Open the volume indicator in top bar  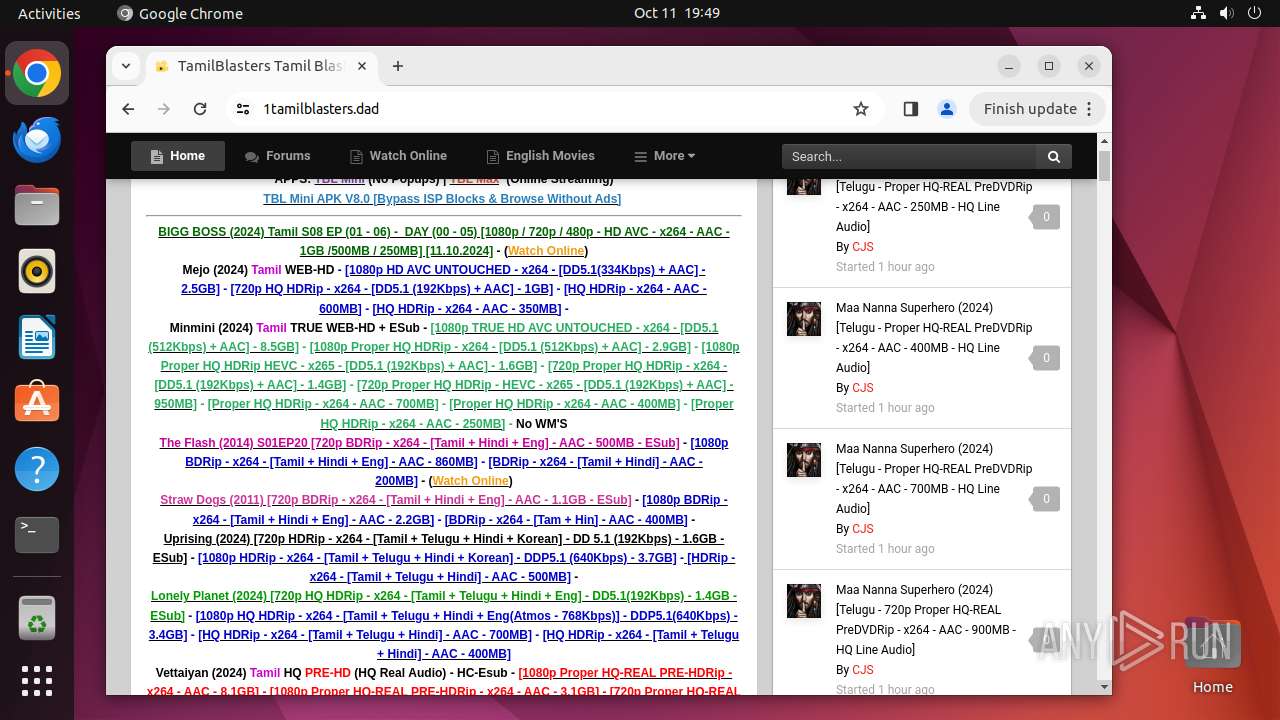(x=1226, y=13)
